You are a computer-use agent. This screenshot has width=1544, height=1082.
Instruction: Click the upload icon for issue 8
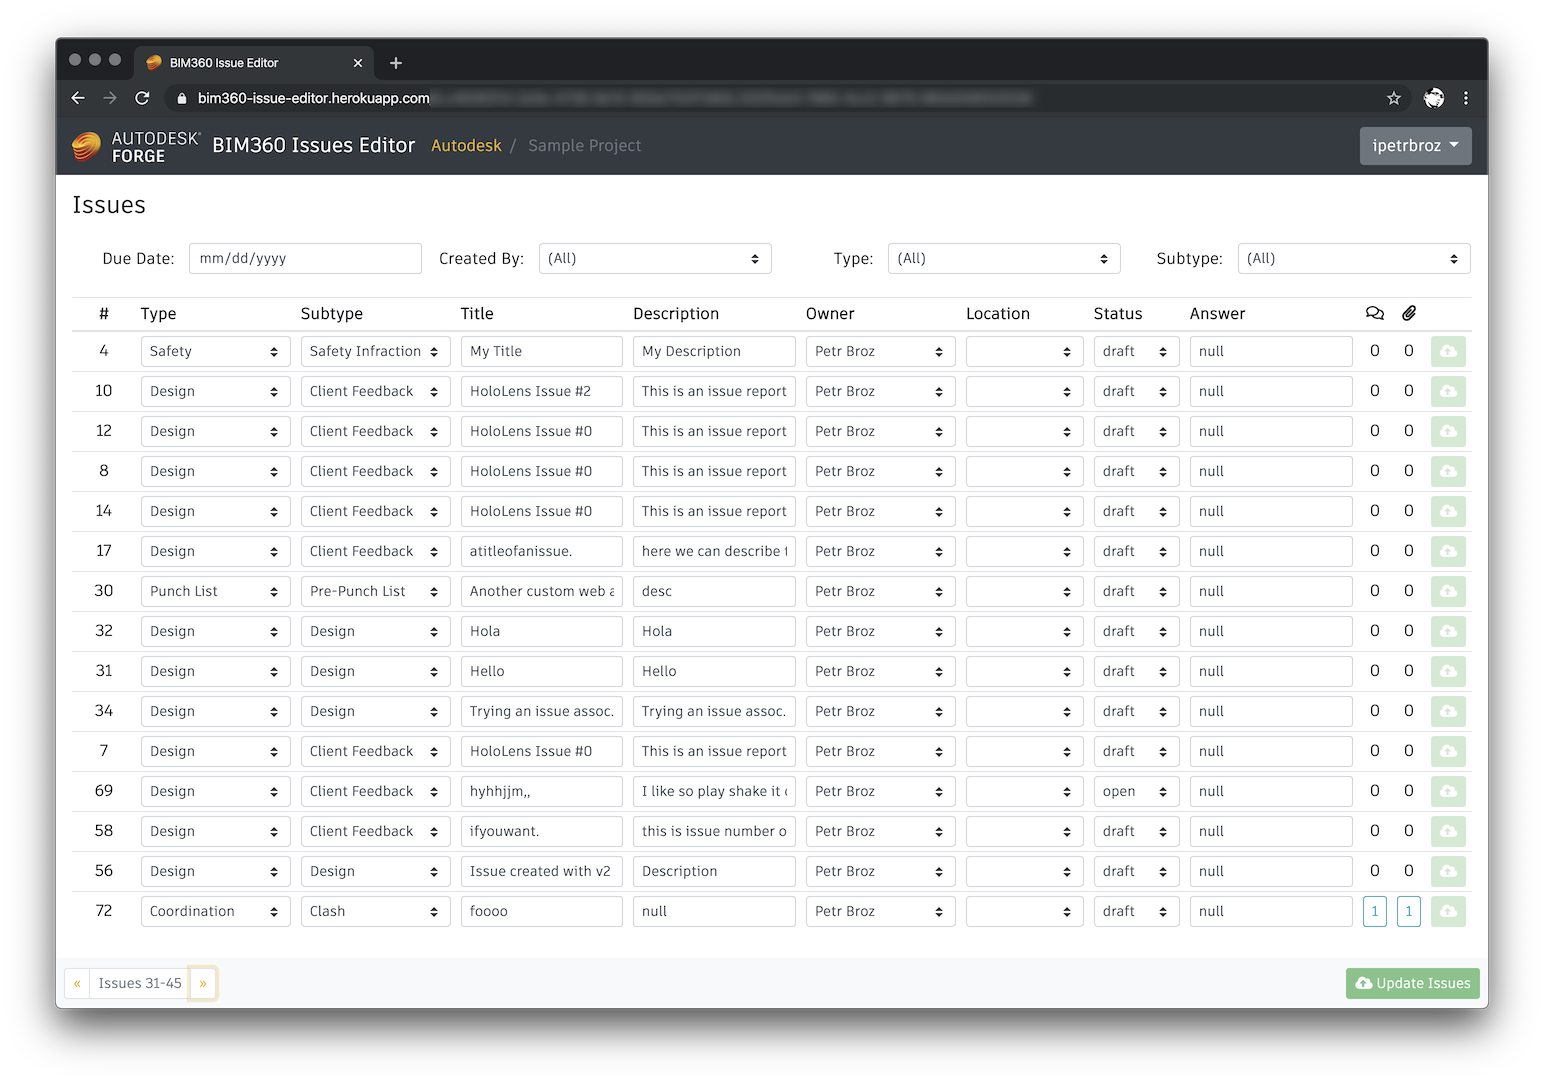pos(1448,471)
